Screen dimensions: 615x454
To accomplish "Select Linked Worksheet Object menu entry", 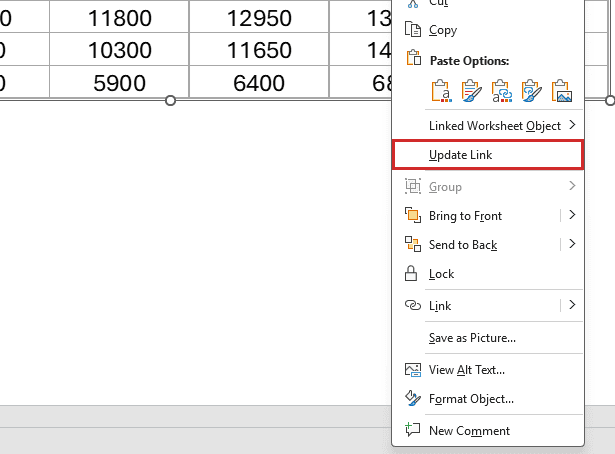I will pos(488,125).
